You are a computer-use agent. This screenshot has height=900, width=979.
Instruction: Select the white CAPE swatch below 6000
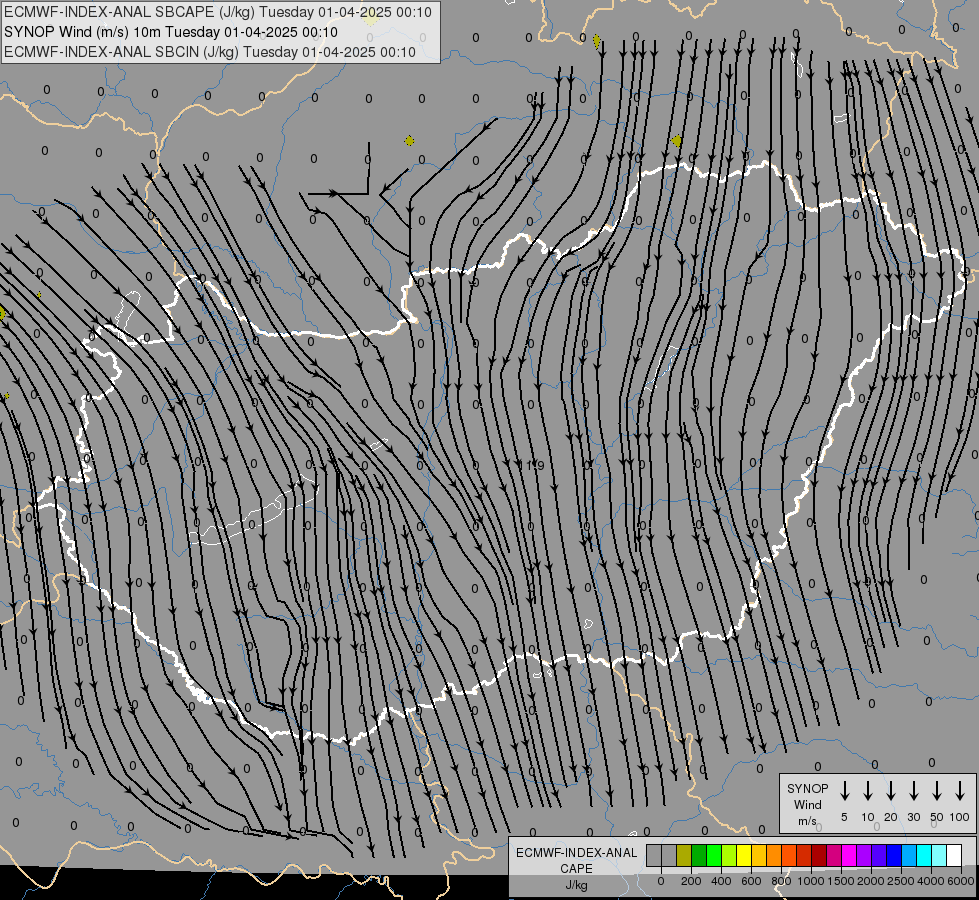click(x=955, y=855)
